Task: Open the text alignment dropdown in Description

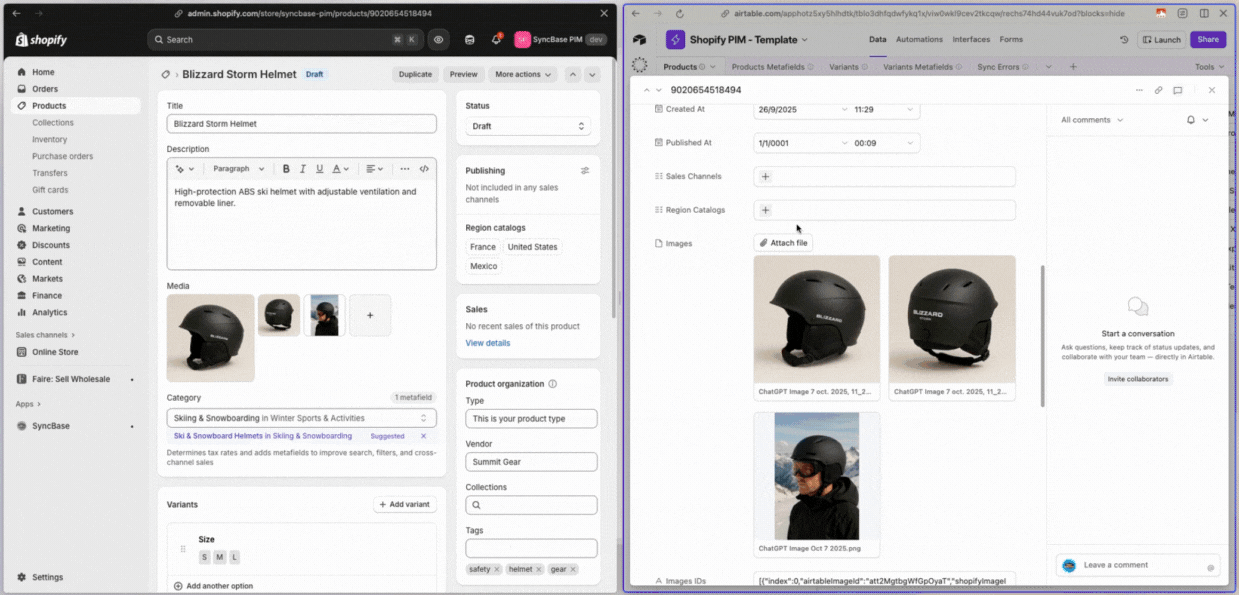Action: coord(374,169)
